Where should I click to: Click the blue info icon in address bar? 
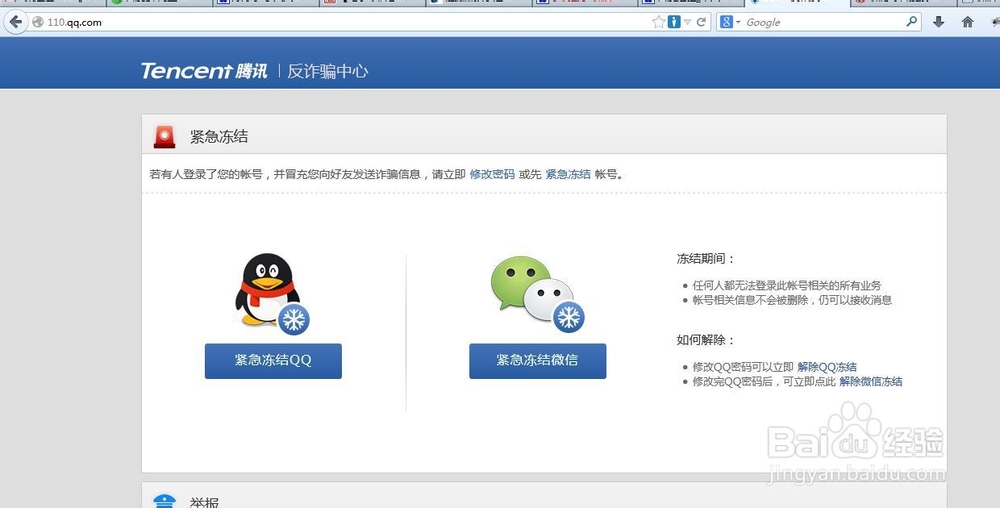pos(674,22)
